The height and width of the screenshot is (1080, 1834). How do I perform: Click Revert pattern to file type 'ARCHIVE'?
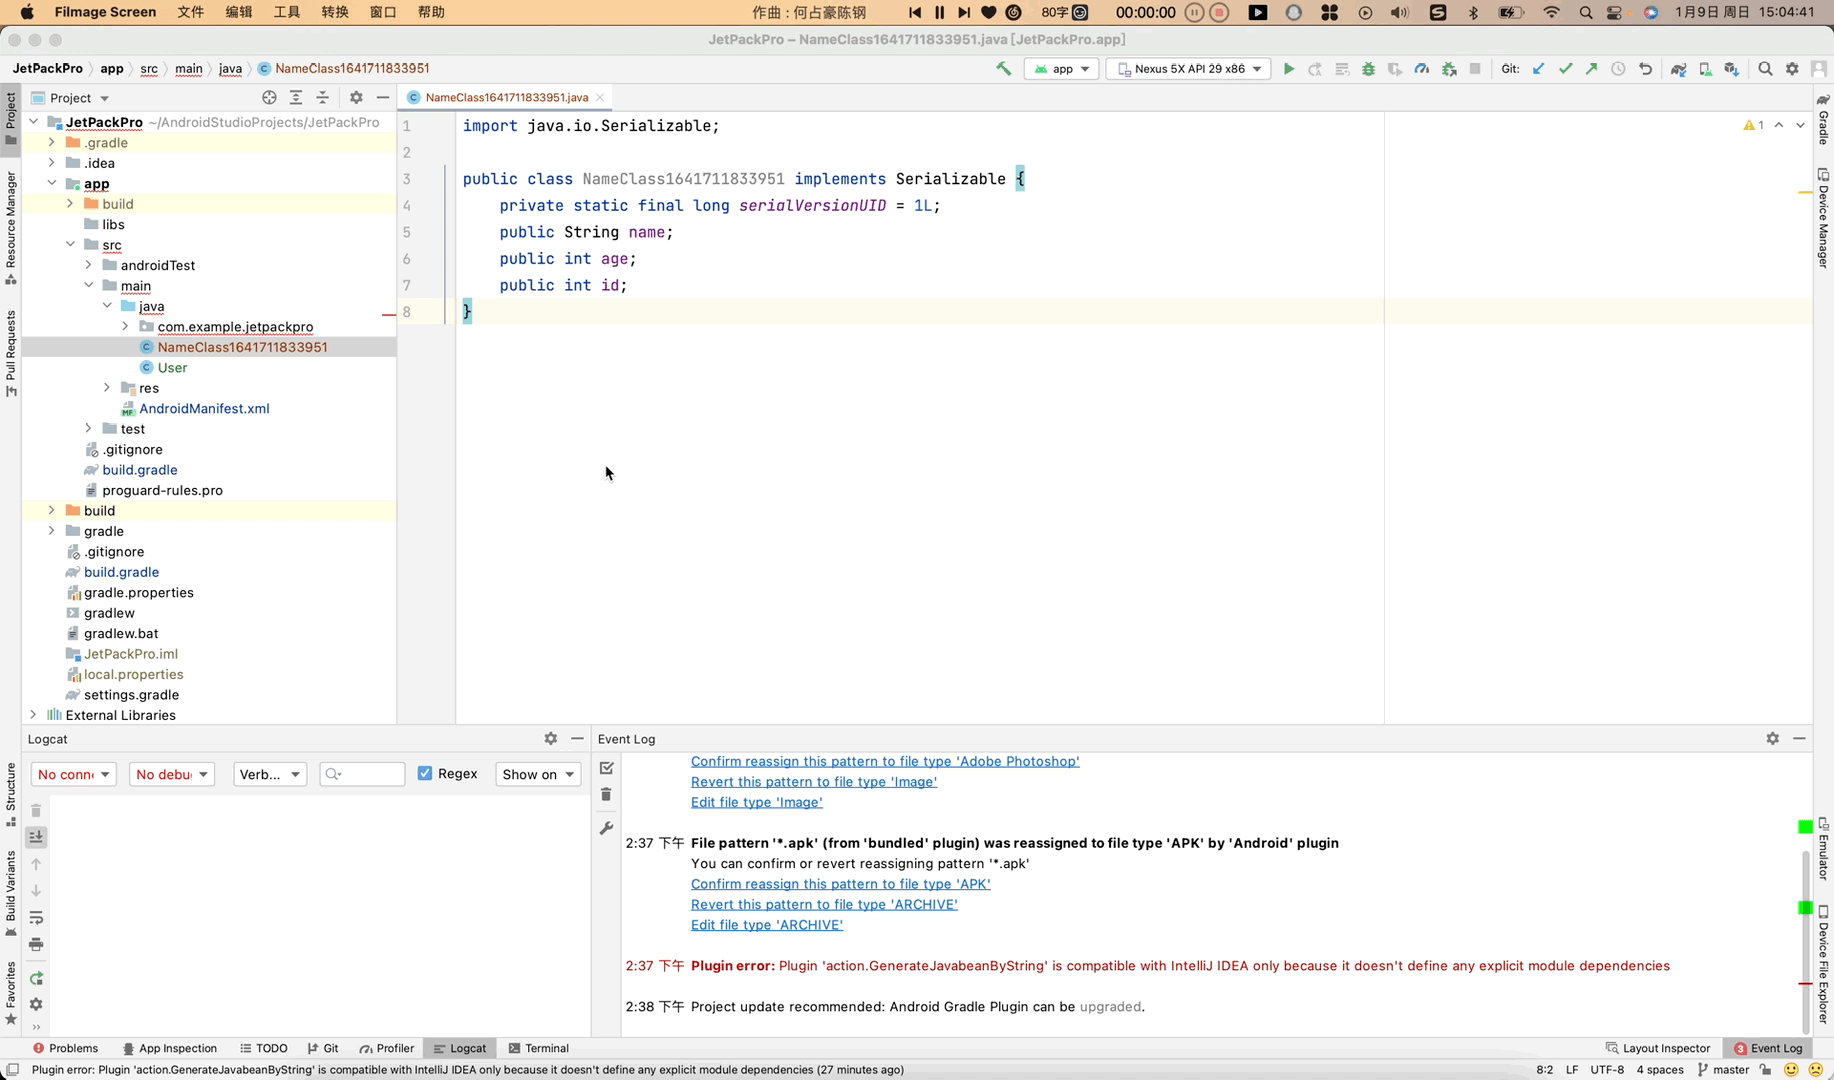point(824,904)
